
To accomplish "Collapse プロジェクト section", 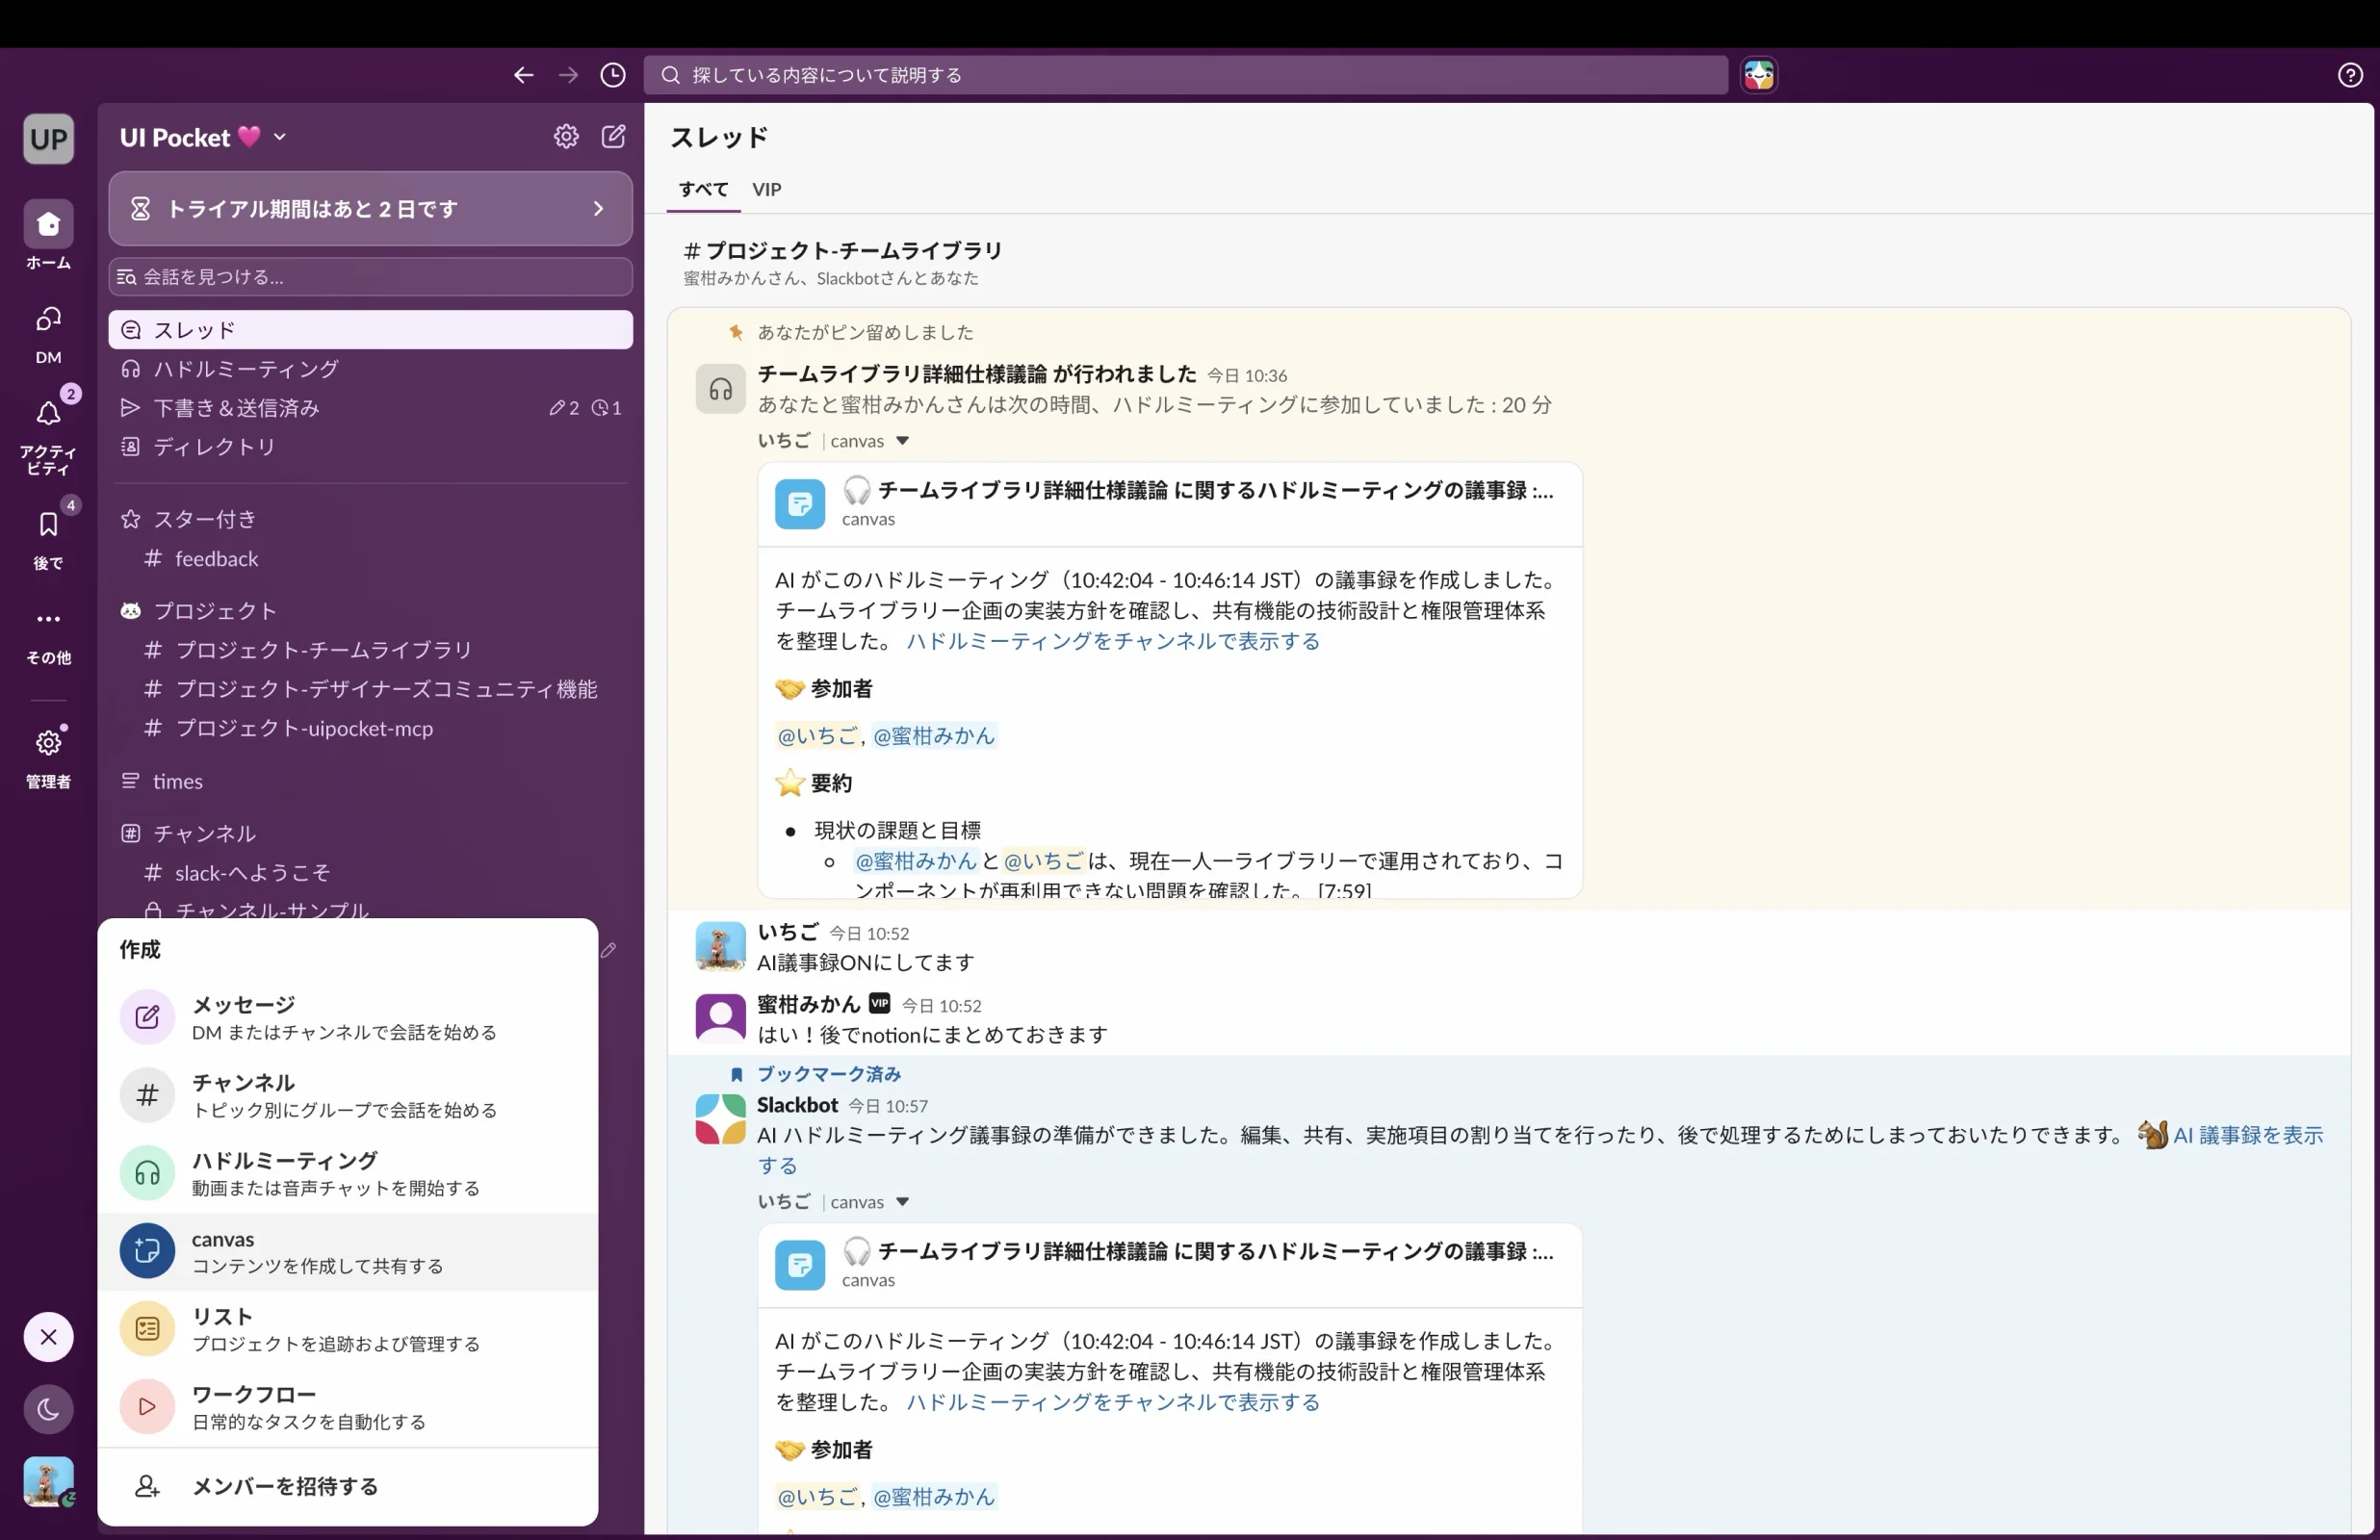I will pyautogui.click(x=214, y=610).
